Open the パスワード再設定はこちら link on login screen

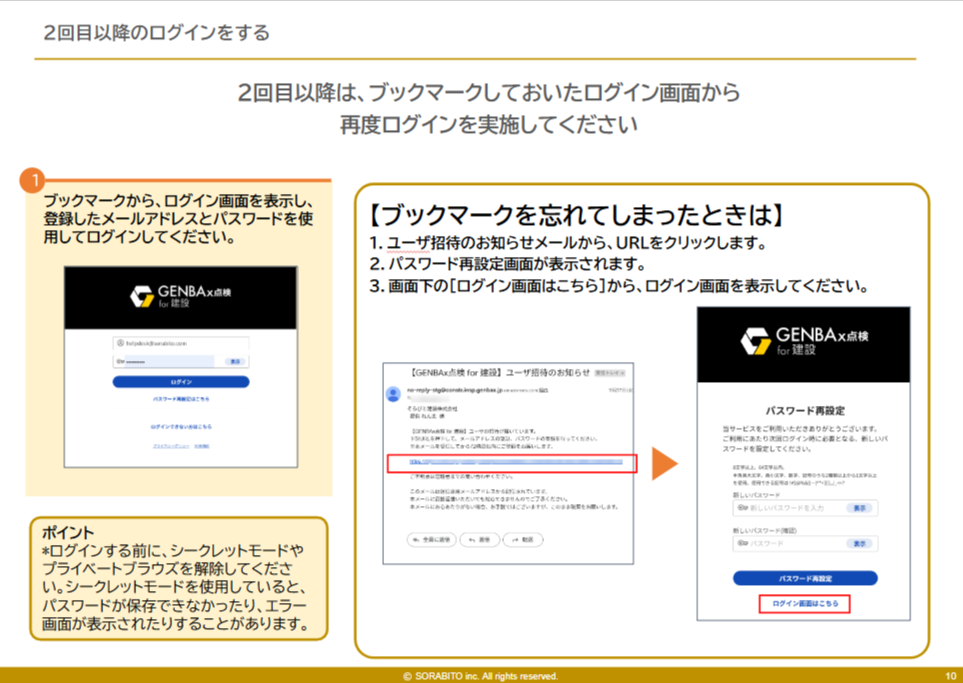click(x=181, y=398)
